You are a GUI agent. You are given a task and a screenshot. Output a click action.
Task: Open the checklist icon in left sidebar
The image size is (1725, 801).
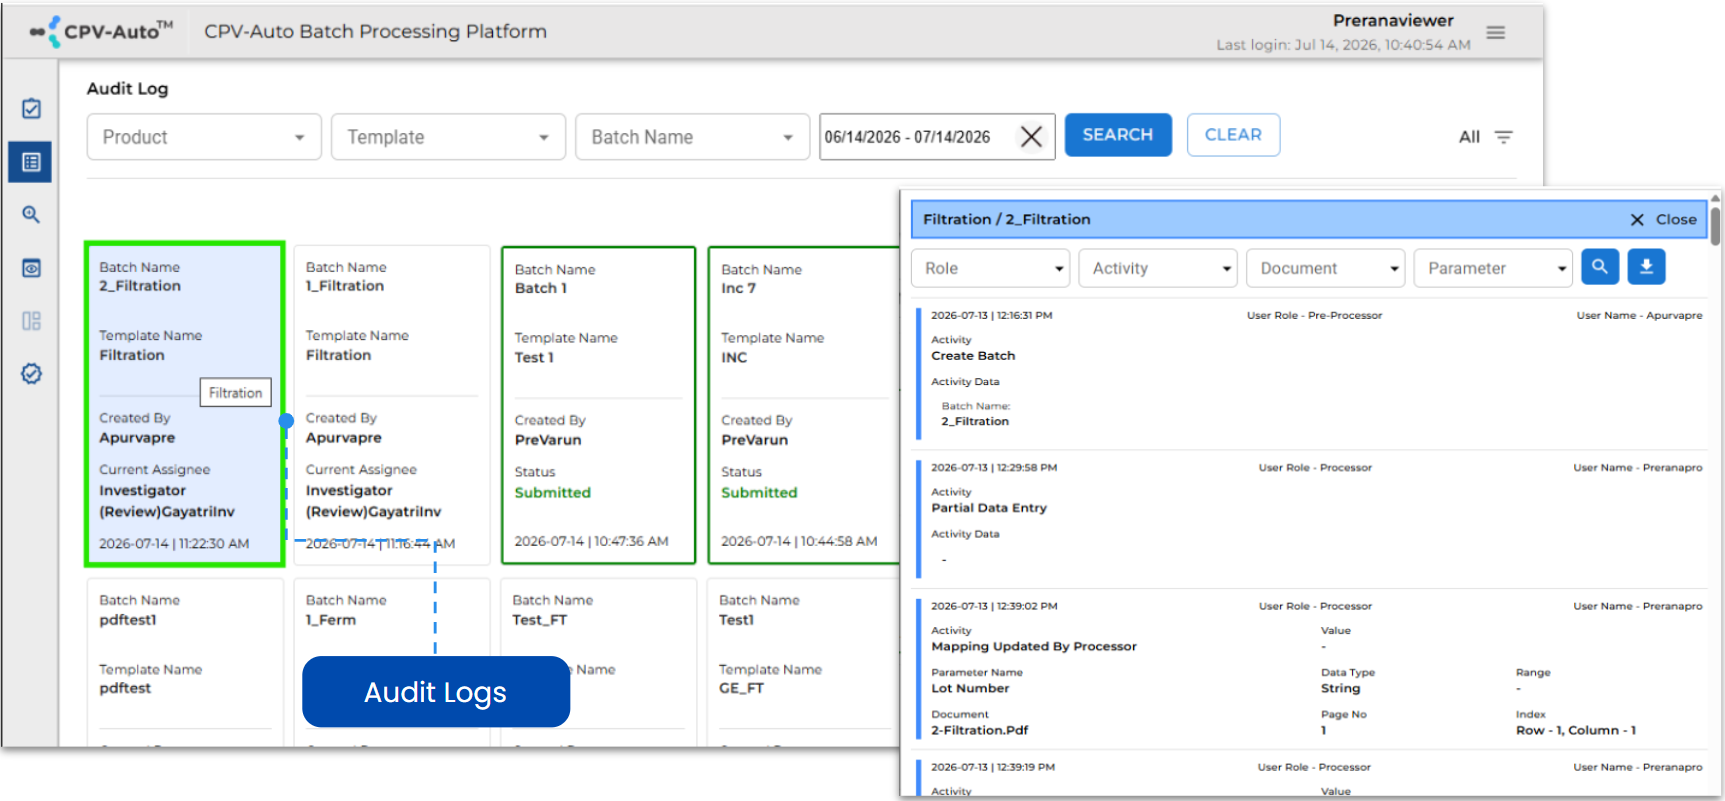point(31,108)
